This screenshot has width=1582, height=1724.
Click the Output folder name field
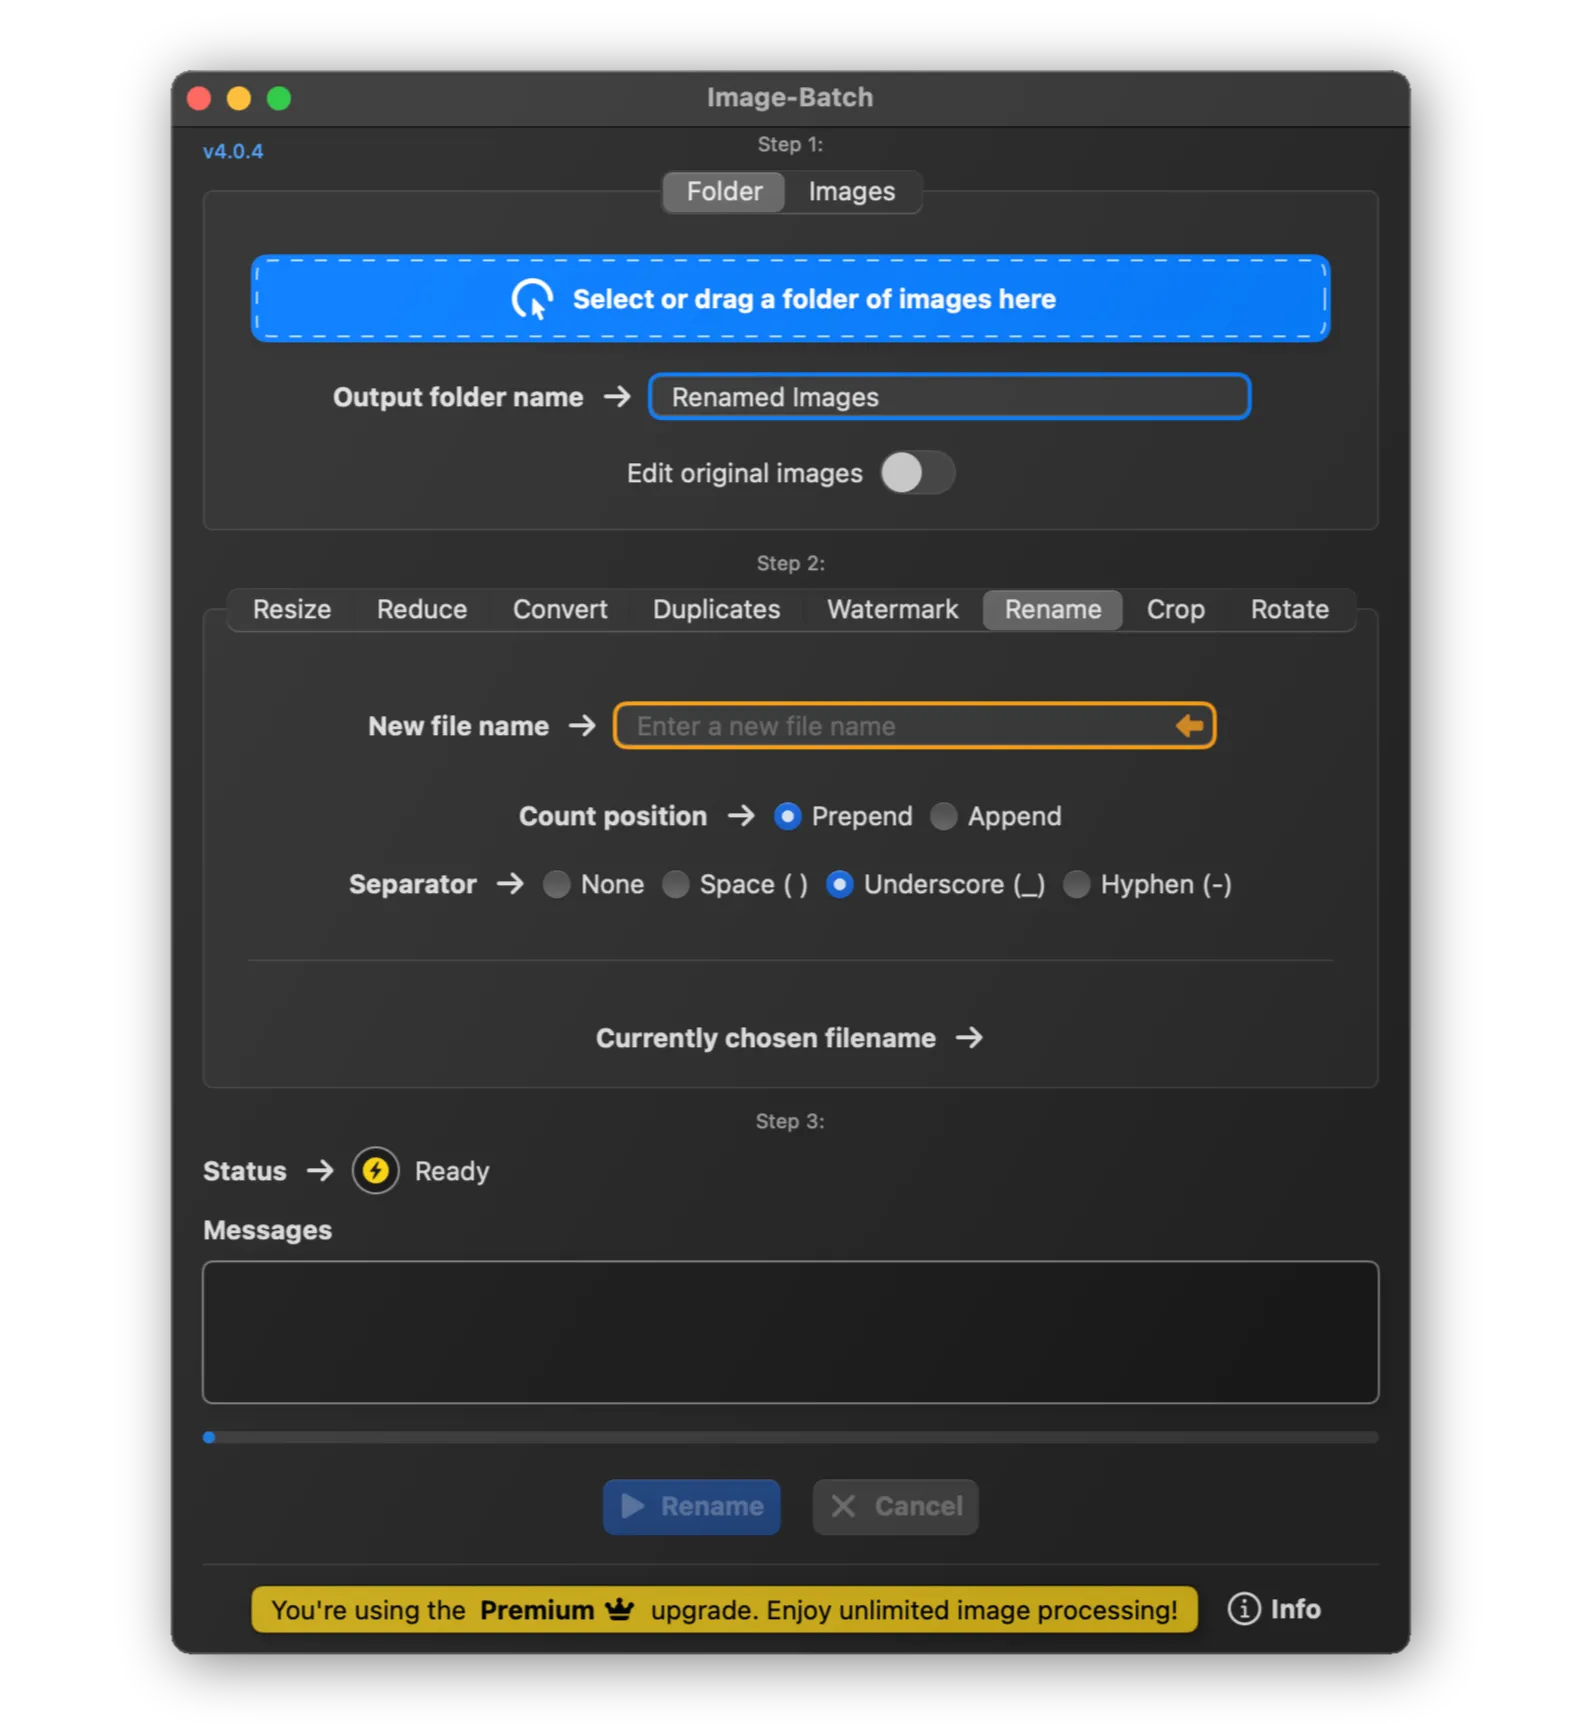pos(949,397)
